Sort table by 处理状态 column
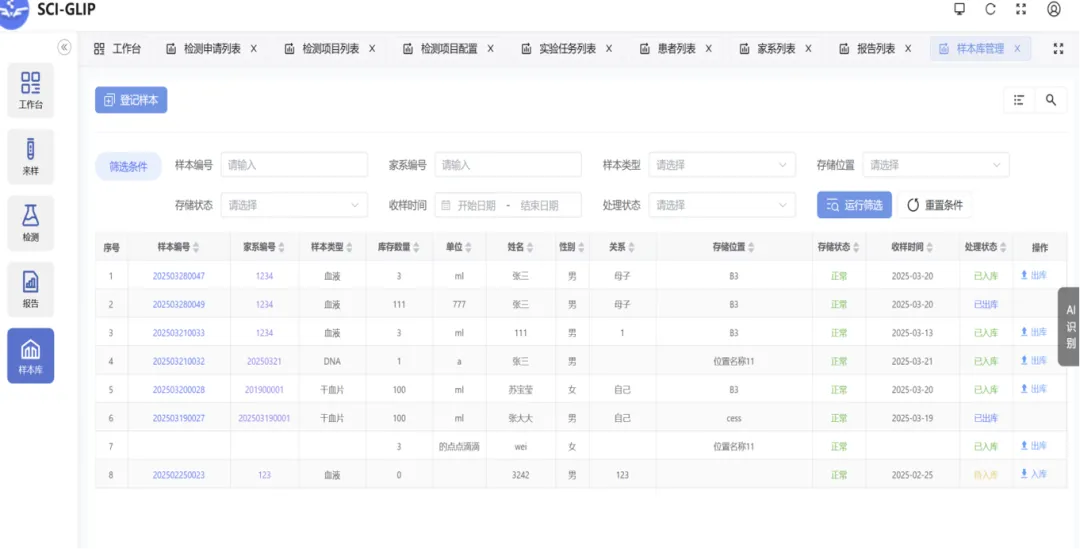Viewport: 1080px width, 549px height. click(1004, 247)
